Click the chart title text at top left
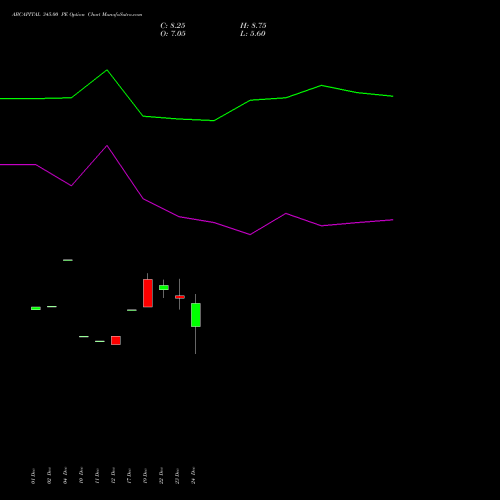The width and height of the screenshot is (500, 500). click(x=77, y=15)
